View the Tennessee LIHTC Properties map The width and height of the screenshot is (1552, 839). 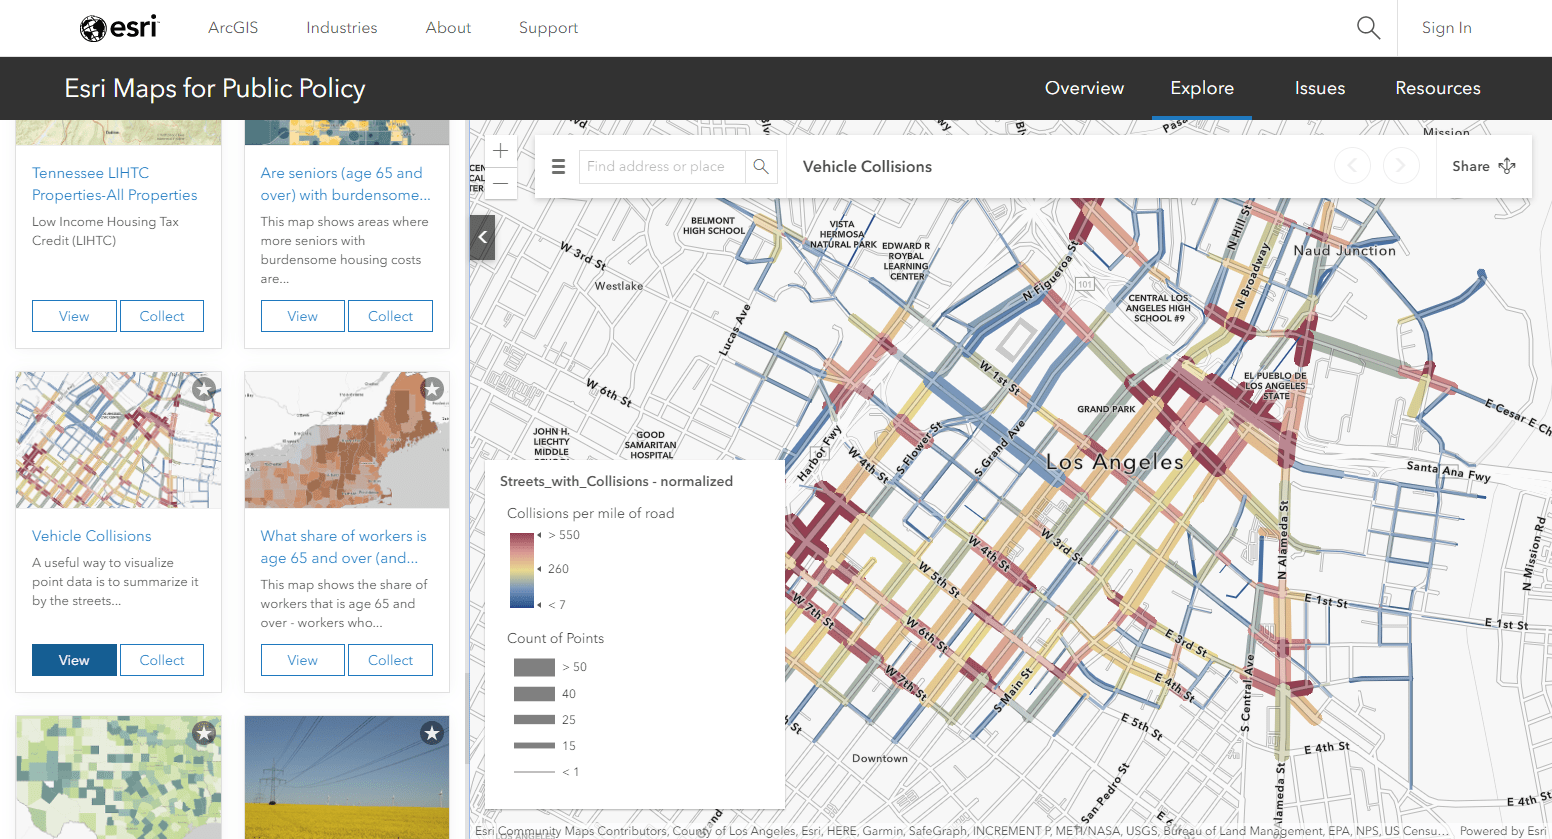(x=74, y=316)
